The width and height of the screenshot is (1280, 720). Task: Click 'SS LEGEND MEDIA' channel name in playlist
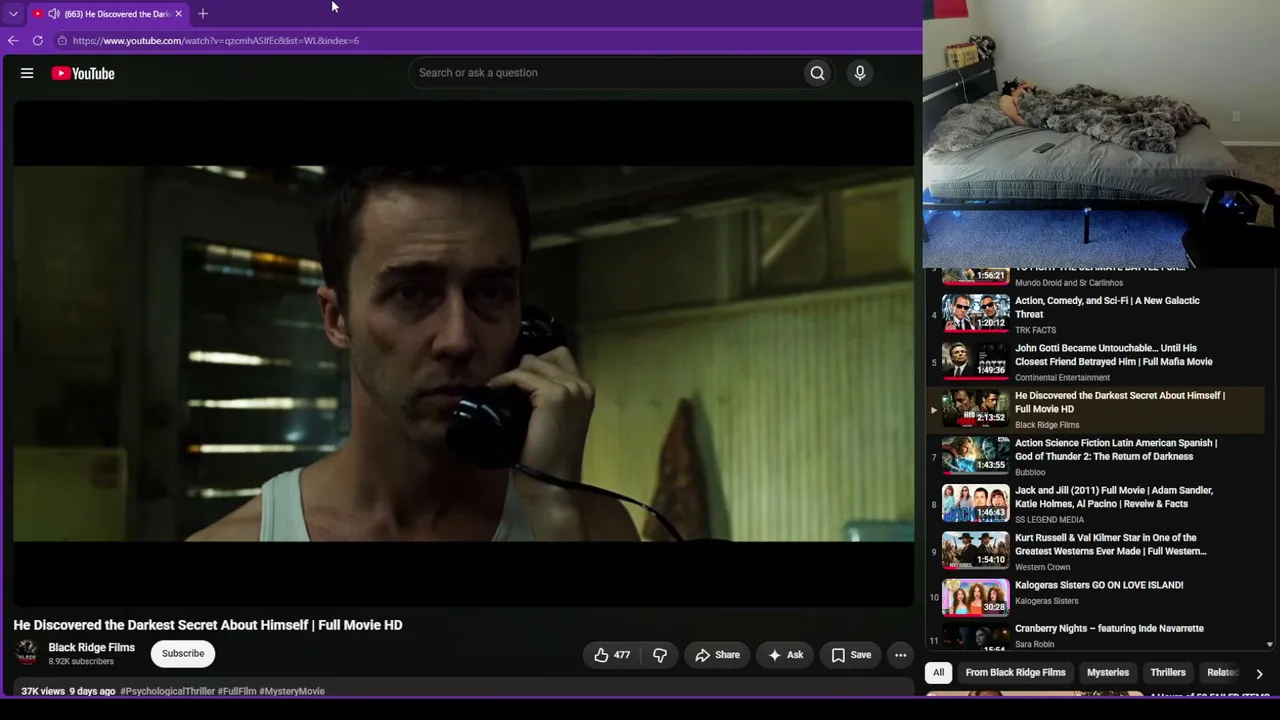tap(1049, 520)
